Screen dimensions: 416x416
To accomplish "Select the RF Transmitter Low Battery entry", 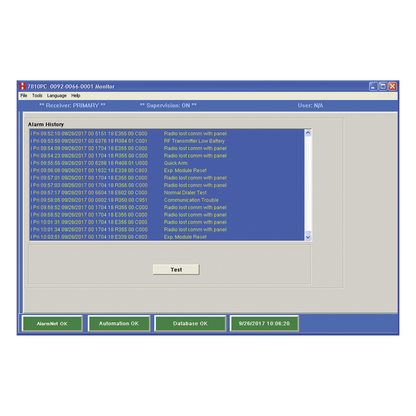I will pyautogui.click(x=167, y=141).
